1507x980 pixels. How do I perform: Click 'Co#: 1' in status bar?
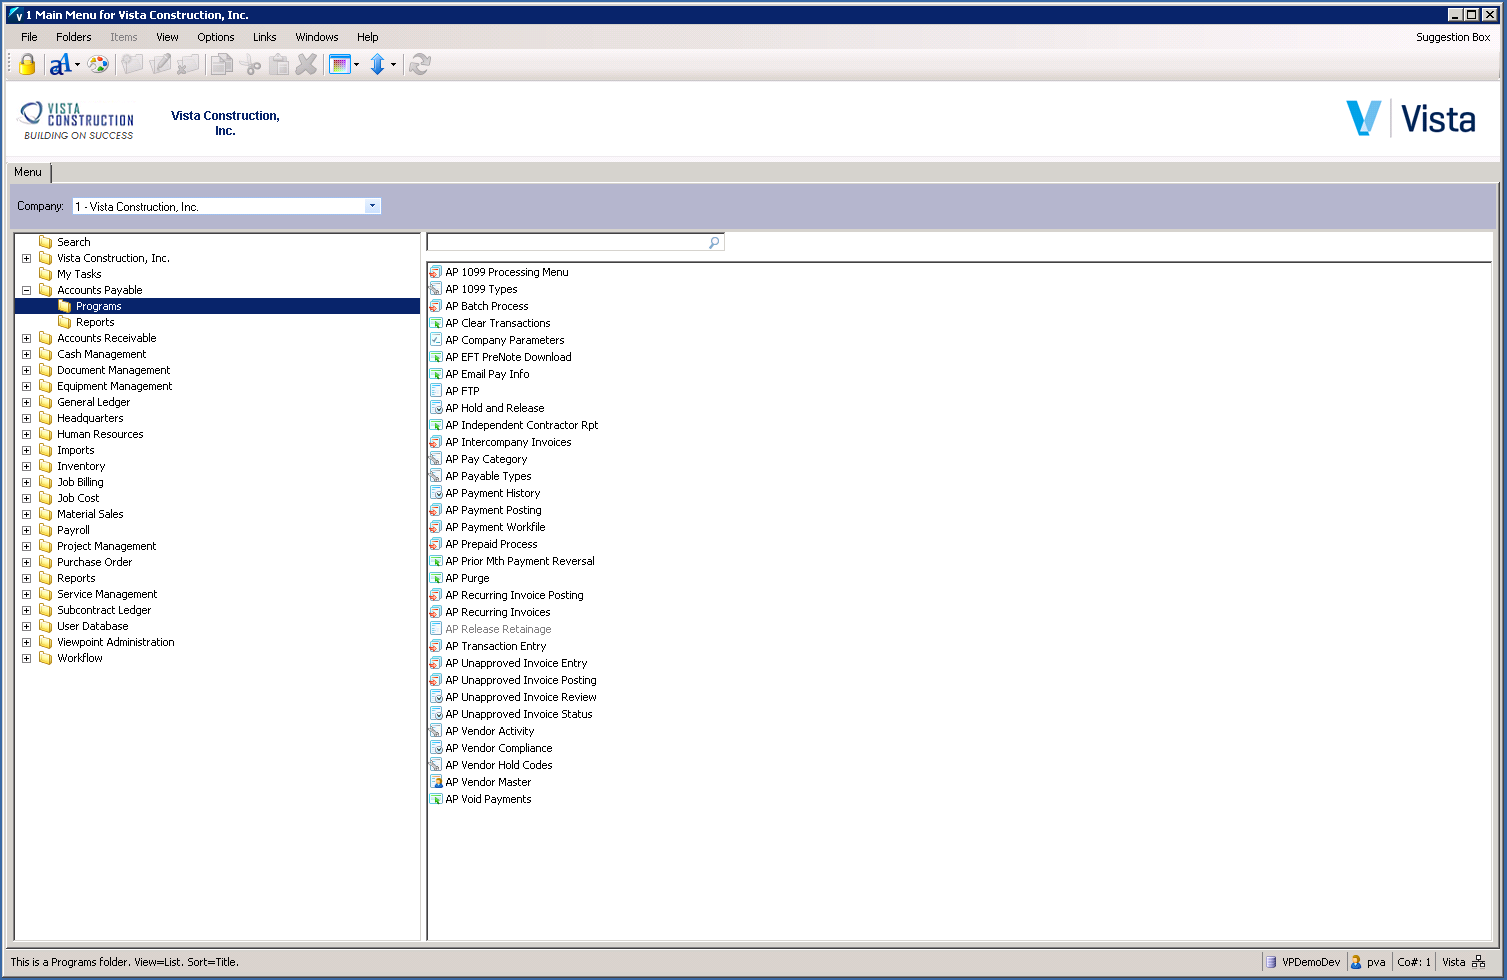(1414, 962)
